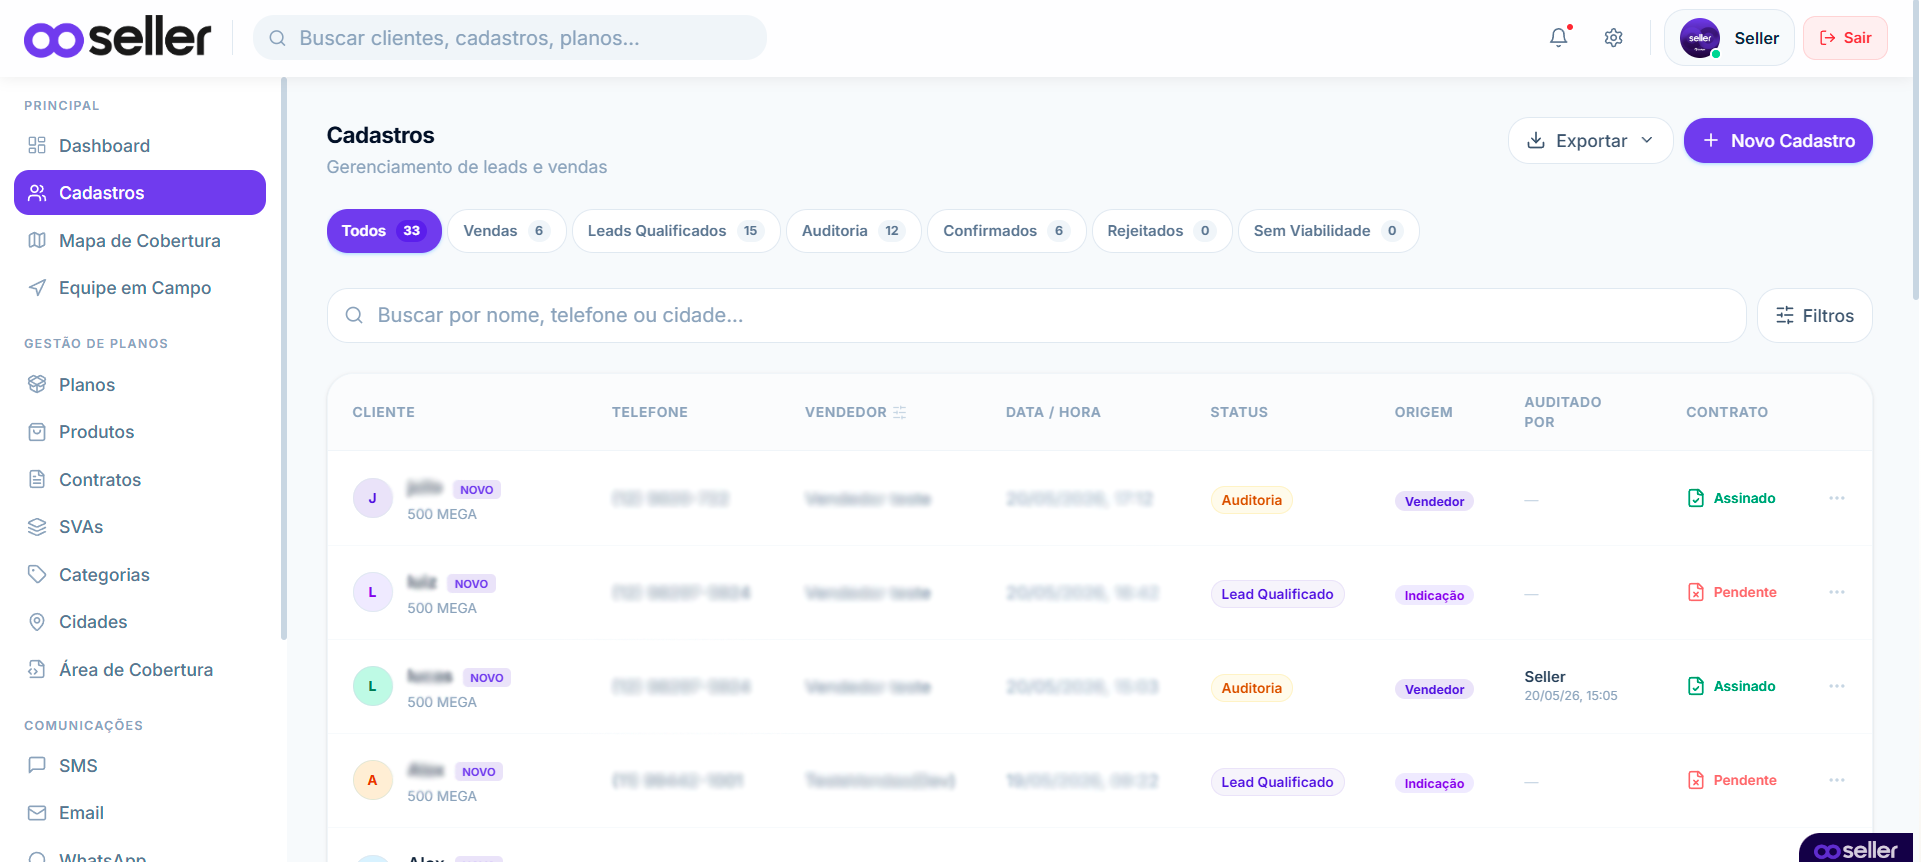Image resolution: width=1921 pixels, height=862 pixels.
Task: Click Assinado contract in Seller-audited row
Action: (1731, 686)
